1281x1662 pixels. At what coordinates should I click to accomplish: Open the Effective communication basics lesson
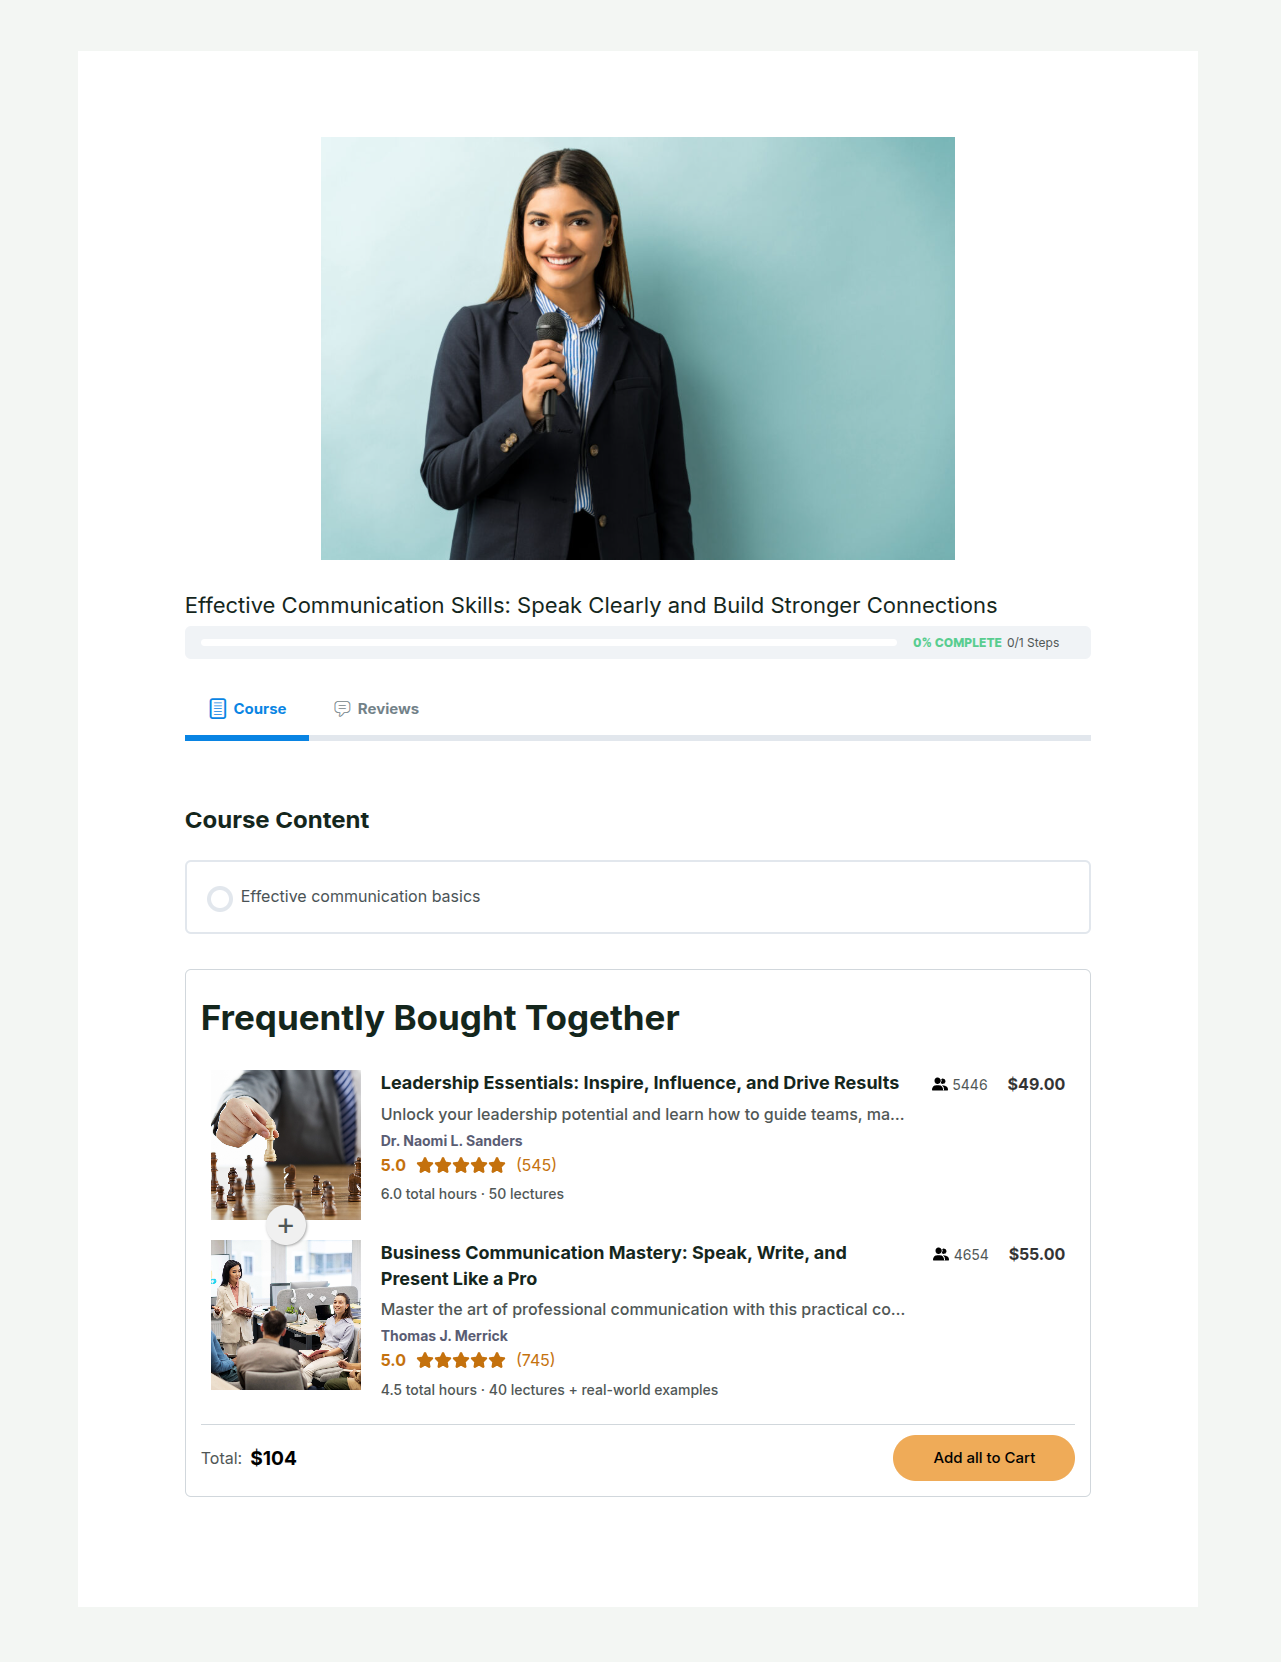pyautogui.click(x=638, y=897)
